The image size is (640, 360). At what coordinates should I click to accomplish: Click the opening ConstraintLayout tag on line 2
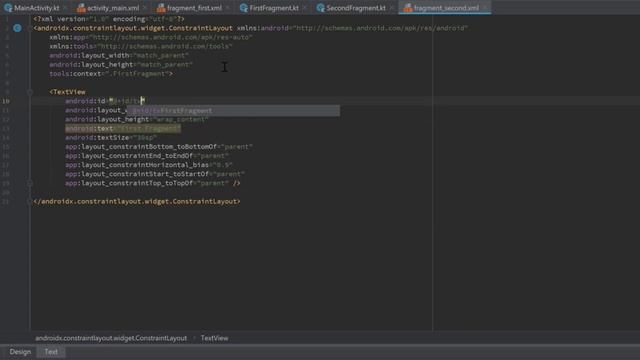coord(133,28)
